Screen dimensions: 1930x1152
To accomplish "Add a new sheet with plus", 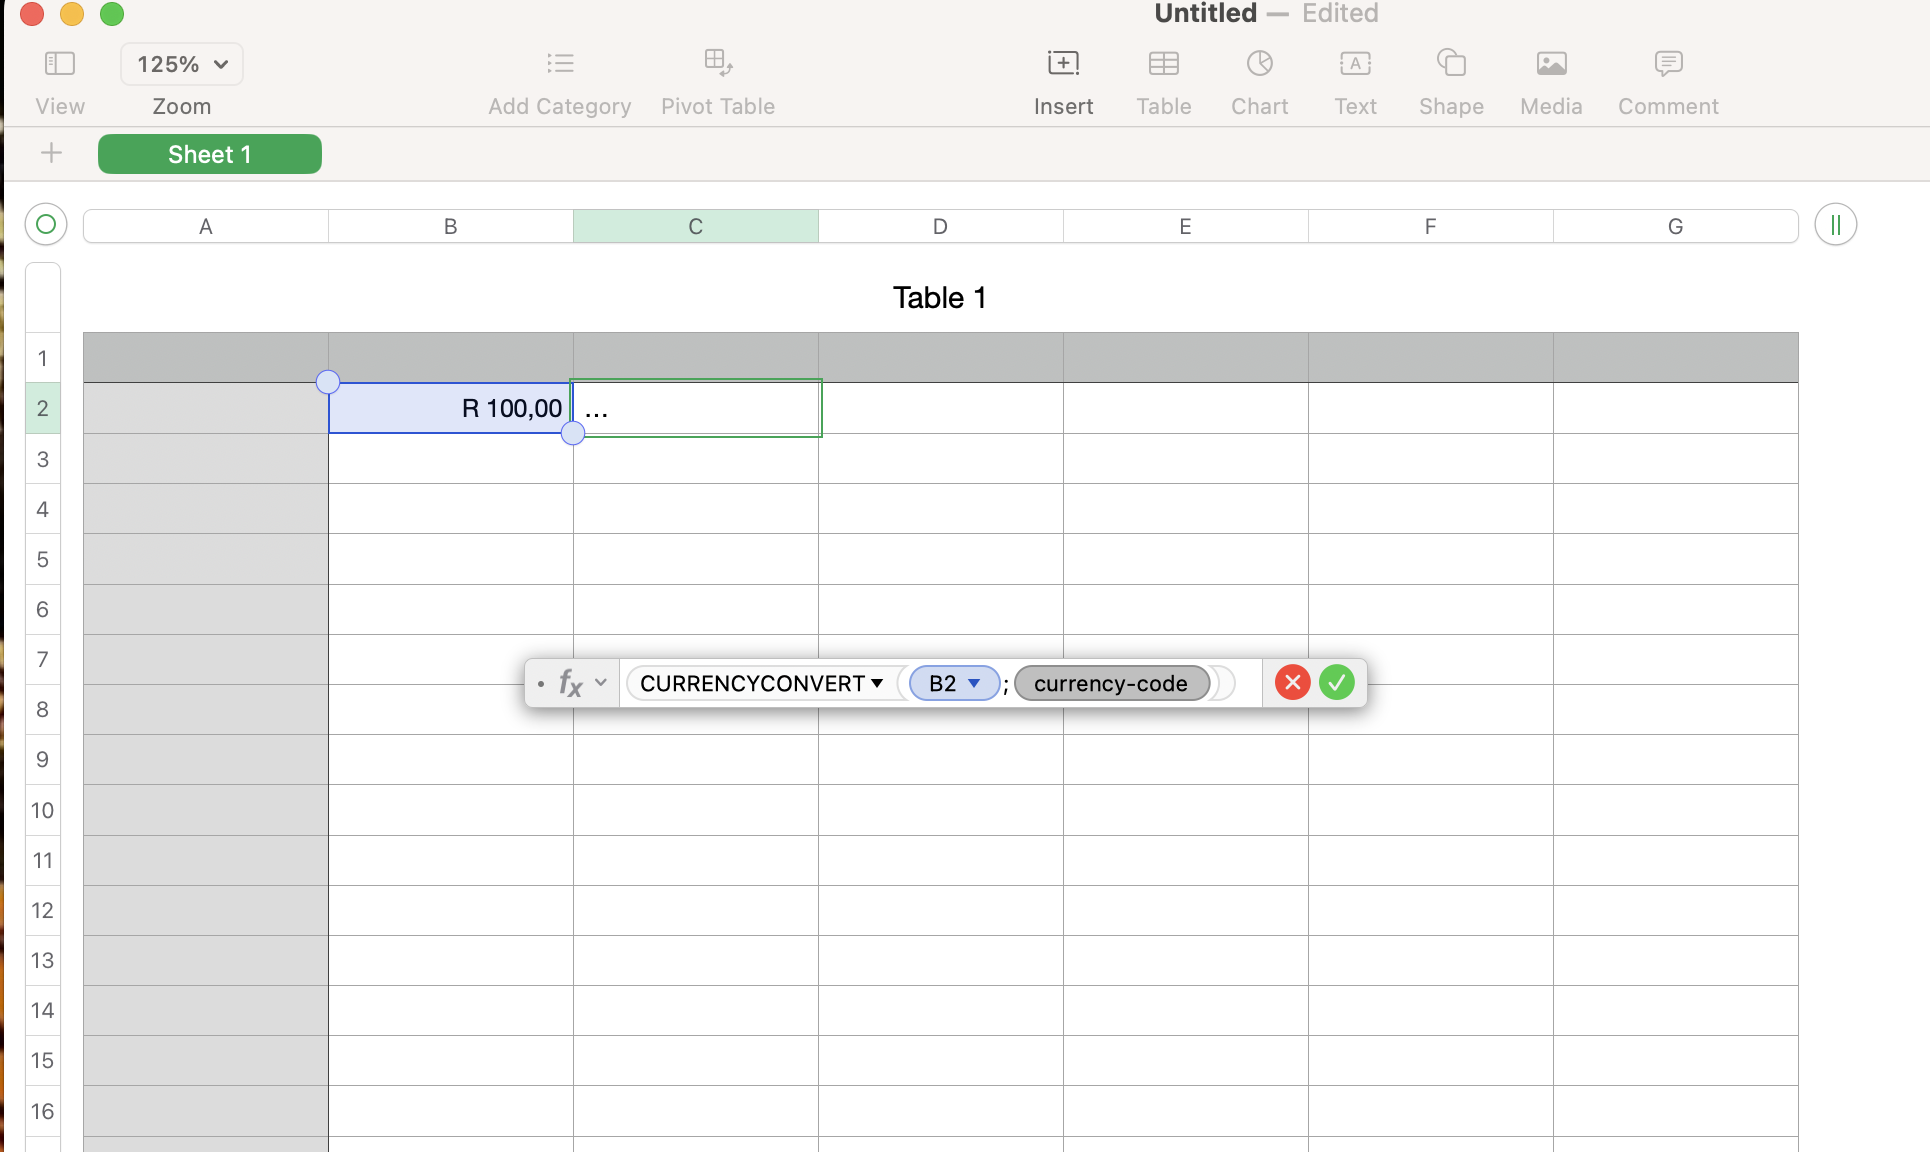I will [x=51, y=153].
